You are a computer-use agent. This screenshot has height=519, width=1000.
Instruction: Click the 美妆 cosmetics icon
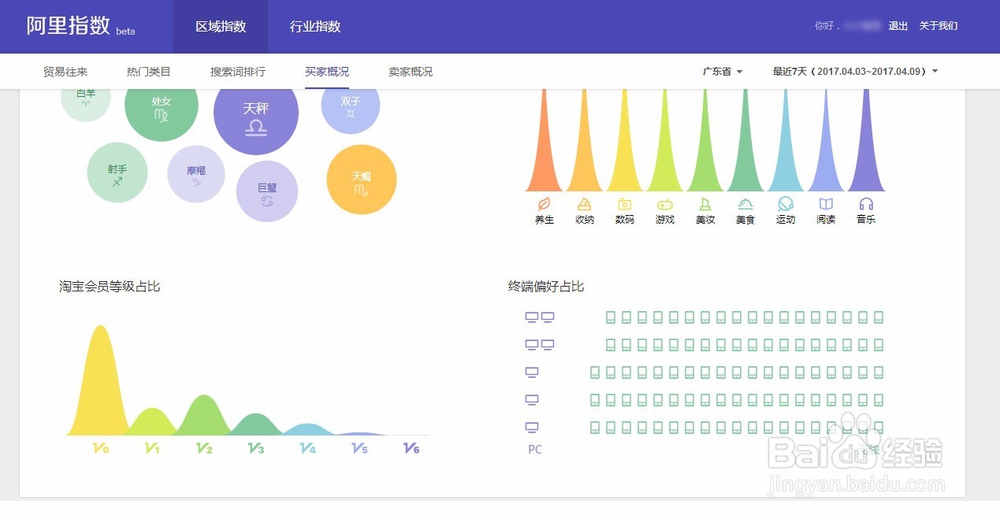pyautogui.click(x=705, y=204)
